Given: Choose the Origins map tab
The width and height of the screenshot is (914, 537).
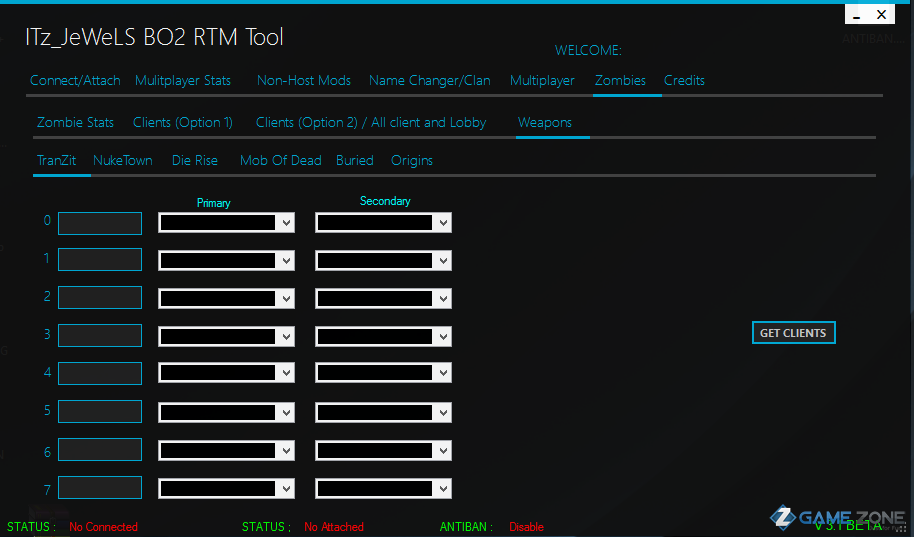Looking at the screenshot, I should 412,160.
